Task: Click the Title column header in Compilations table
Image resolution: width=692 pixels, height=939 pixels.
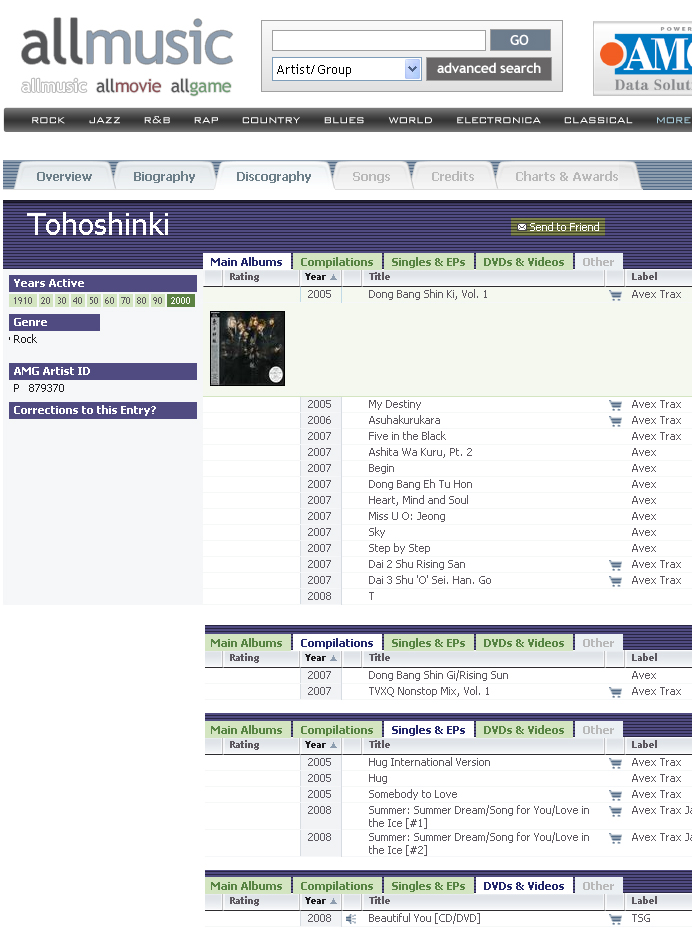Action: (x=380, y=658)
